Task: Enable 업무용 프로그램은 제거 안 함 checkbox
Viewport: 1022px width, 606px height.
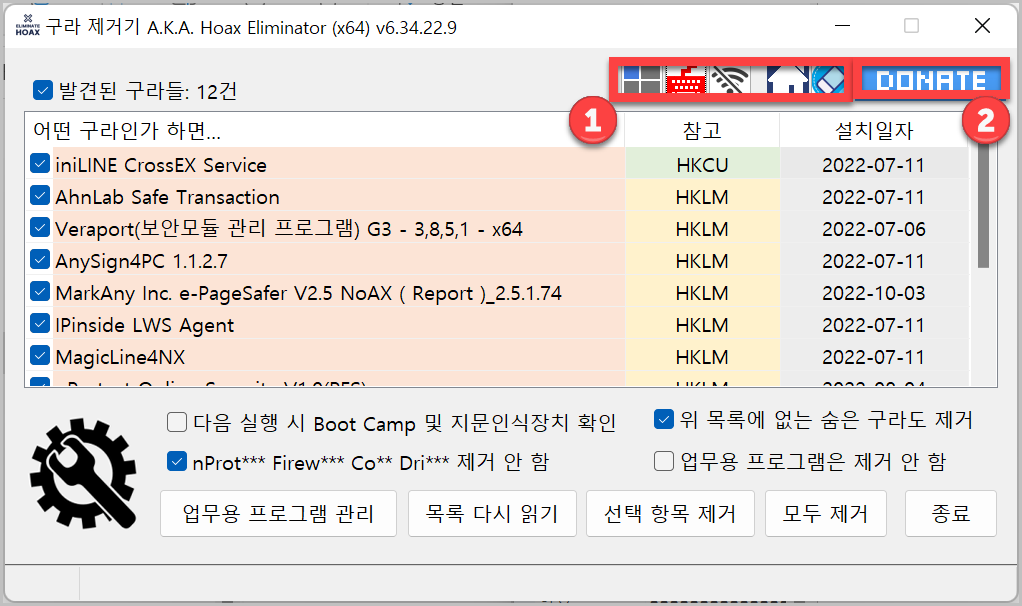Action: [664, 461]
